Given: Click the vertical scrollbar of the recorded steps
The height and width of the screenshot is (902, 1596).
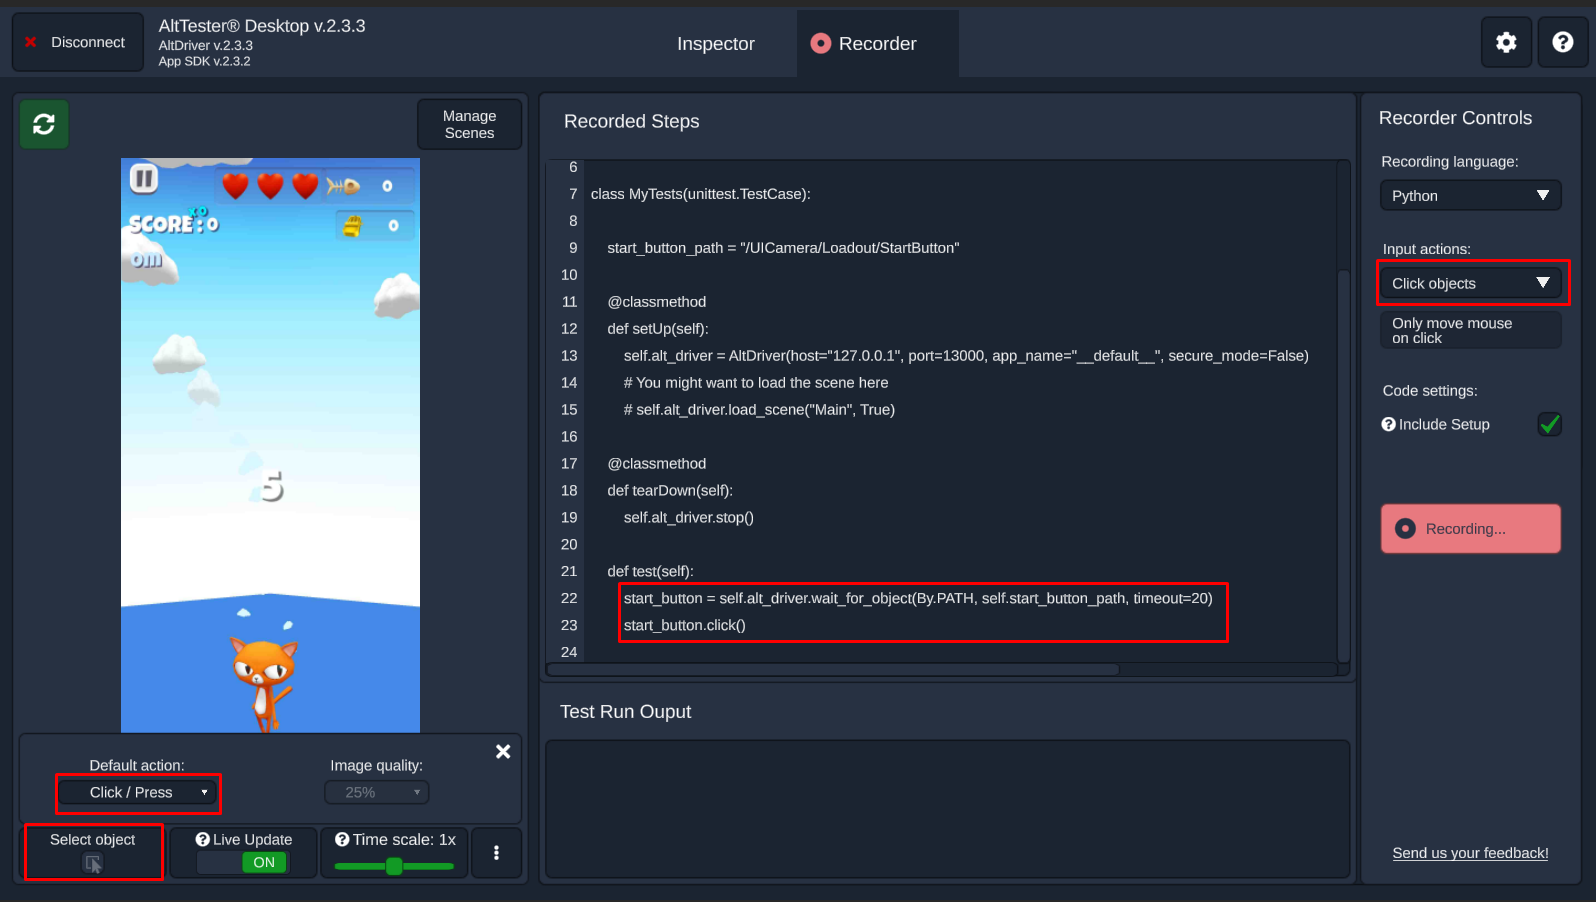Looking at the screenshot, I should pos(1344,465).
